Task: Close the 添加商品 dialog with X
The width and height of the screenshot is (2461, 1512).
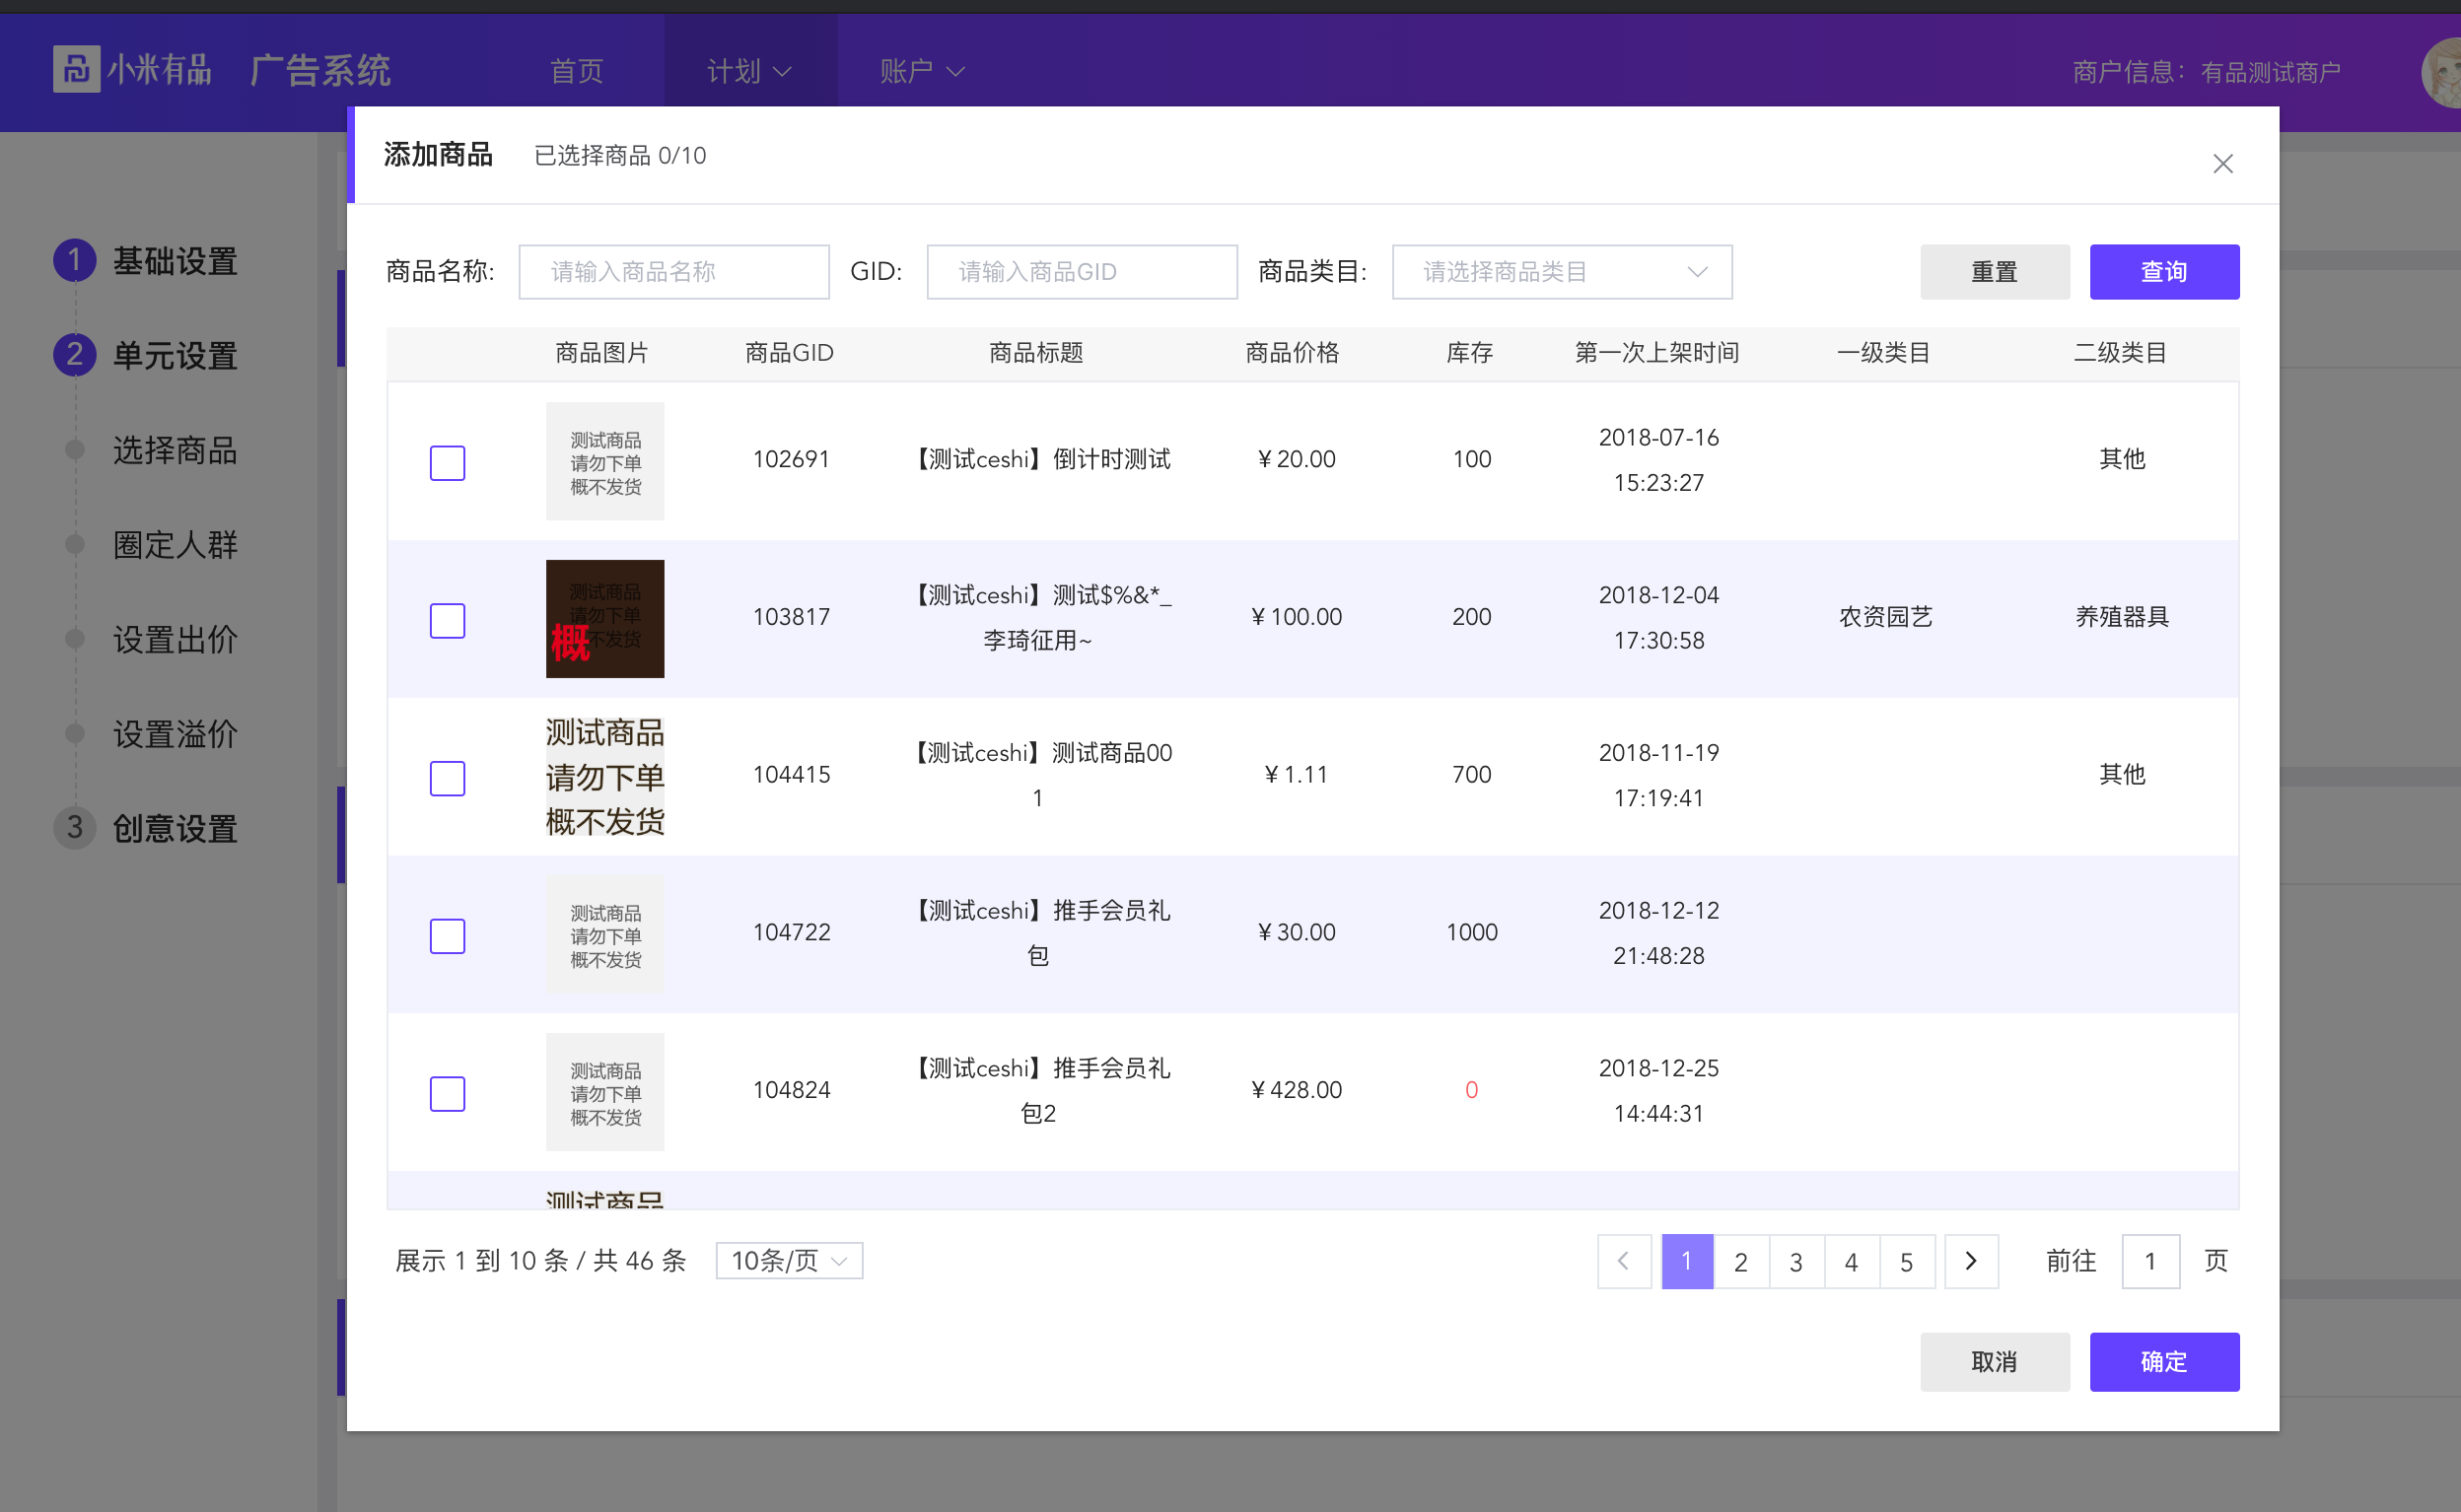Action: pyautogui.click(x=2221, y=163)
